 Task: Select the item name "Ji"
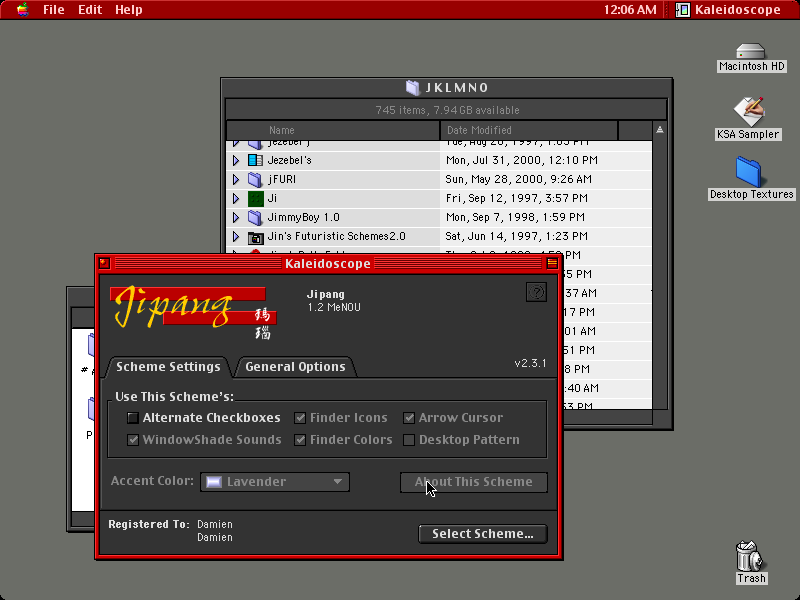(x=272, y=198)
